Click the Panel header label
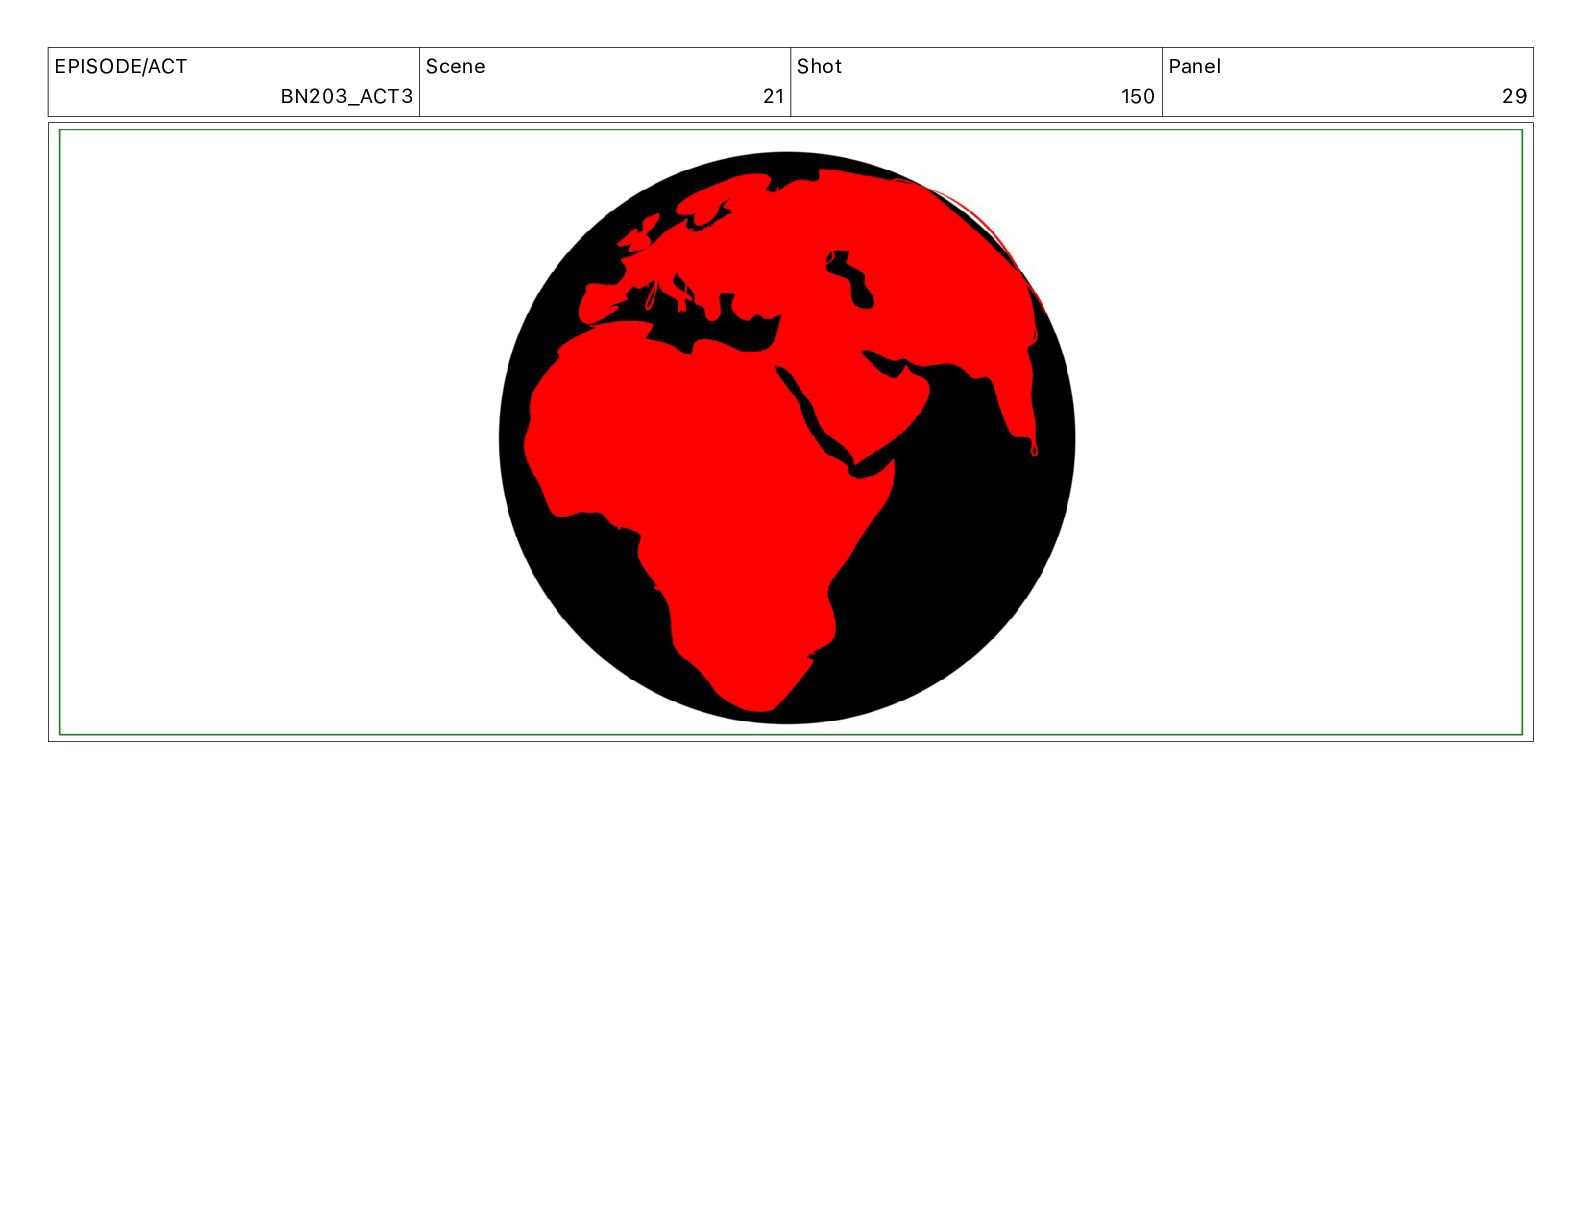Image resolution: width=1584 pixels, height=1224 pixels. click(x=1195, y=67)
